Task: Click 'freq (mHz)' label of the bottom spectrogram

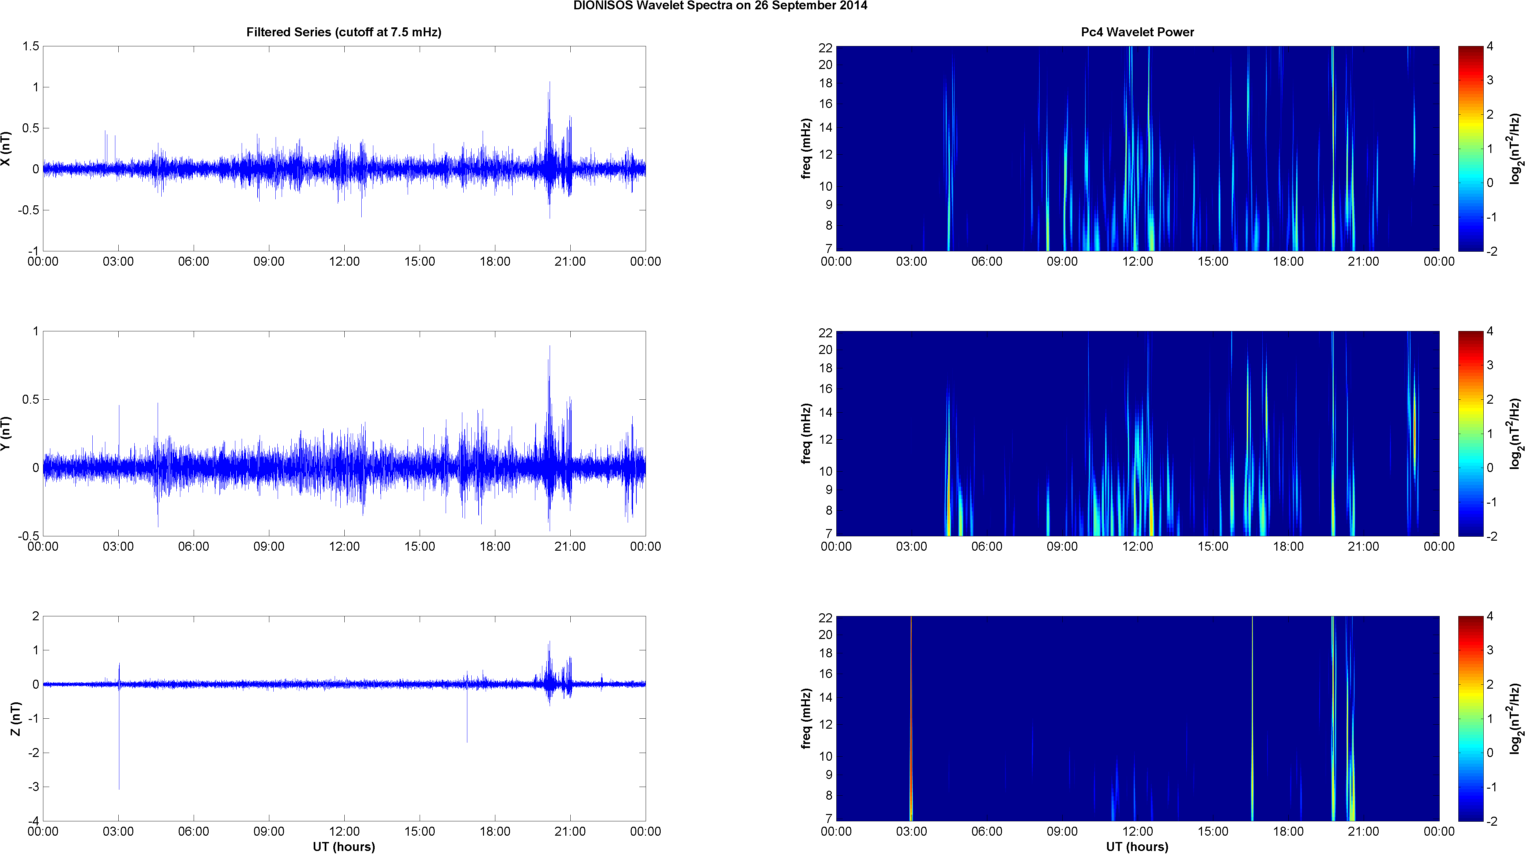Action: pyautogui.click(x=806, y=719)
